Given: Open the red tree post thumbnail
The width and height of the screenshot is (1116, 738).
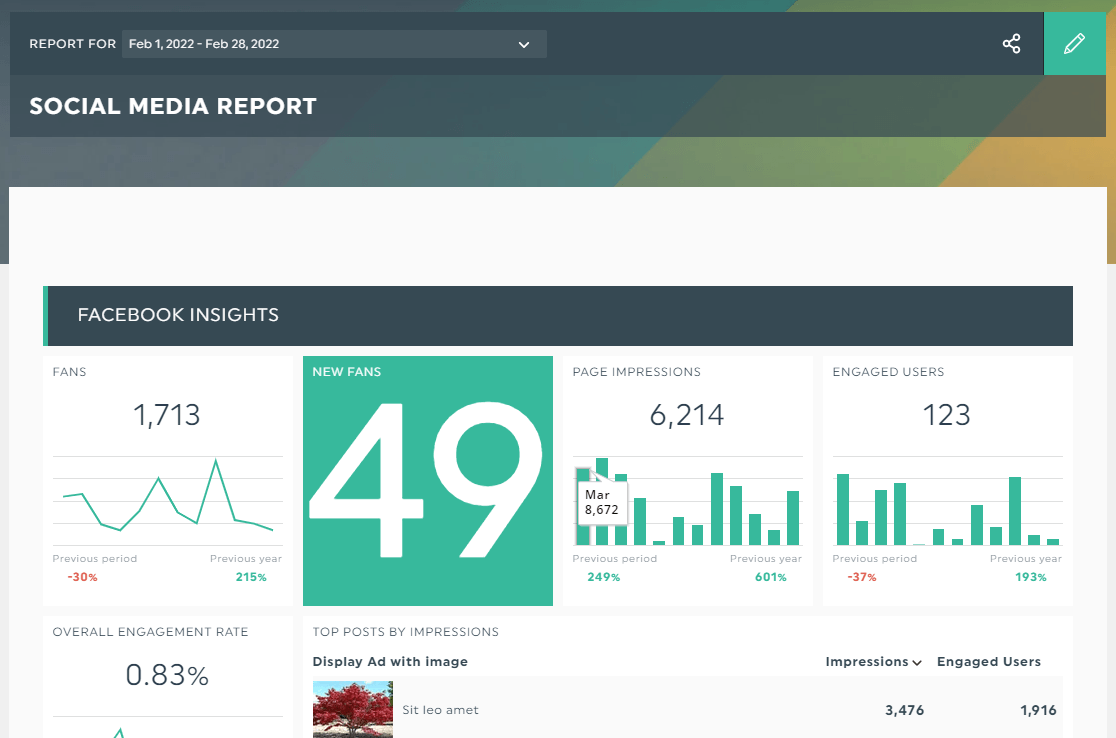Looking at the screenshot, I should click(x=352, y=710).
